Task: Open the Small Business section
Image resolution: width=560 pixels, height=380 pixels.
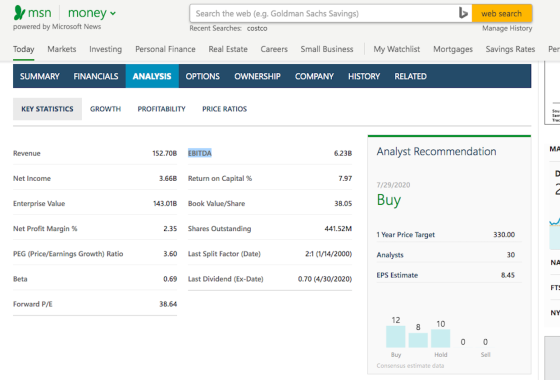Action: (x=327, y=49)
